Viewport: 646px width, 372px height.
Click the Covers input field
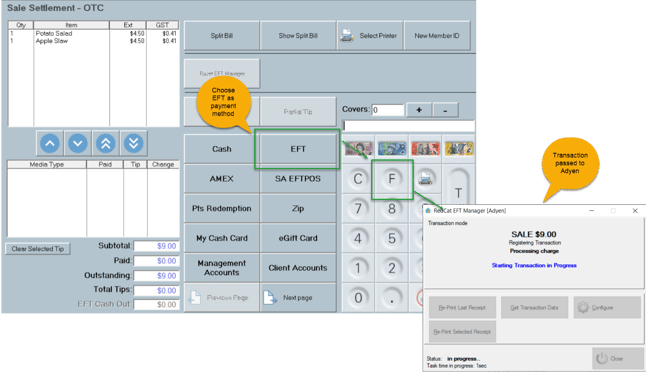click(388, 110)
